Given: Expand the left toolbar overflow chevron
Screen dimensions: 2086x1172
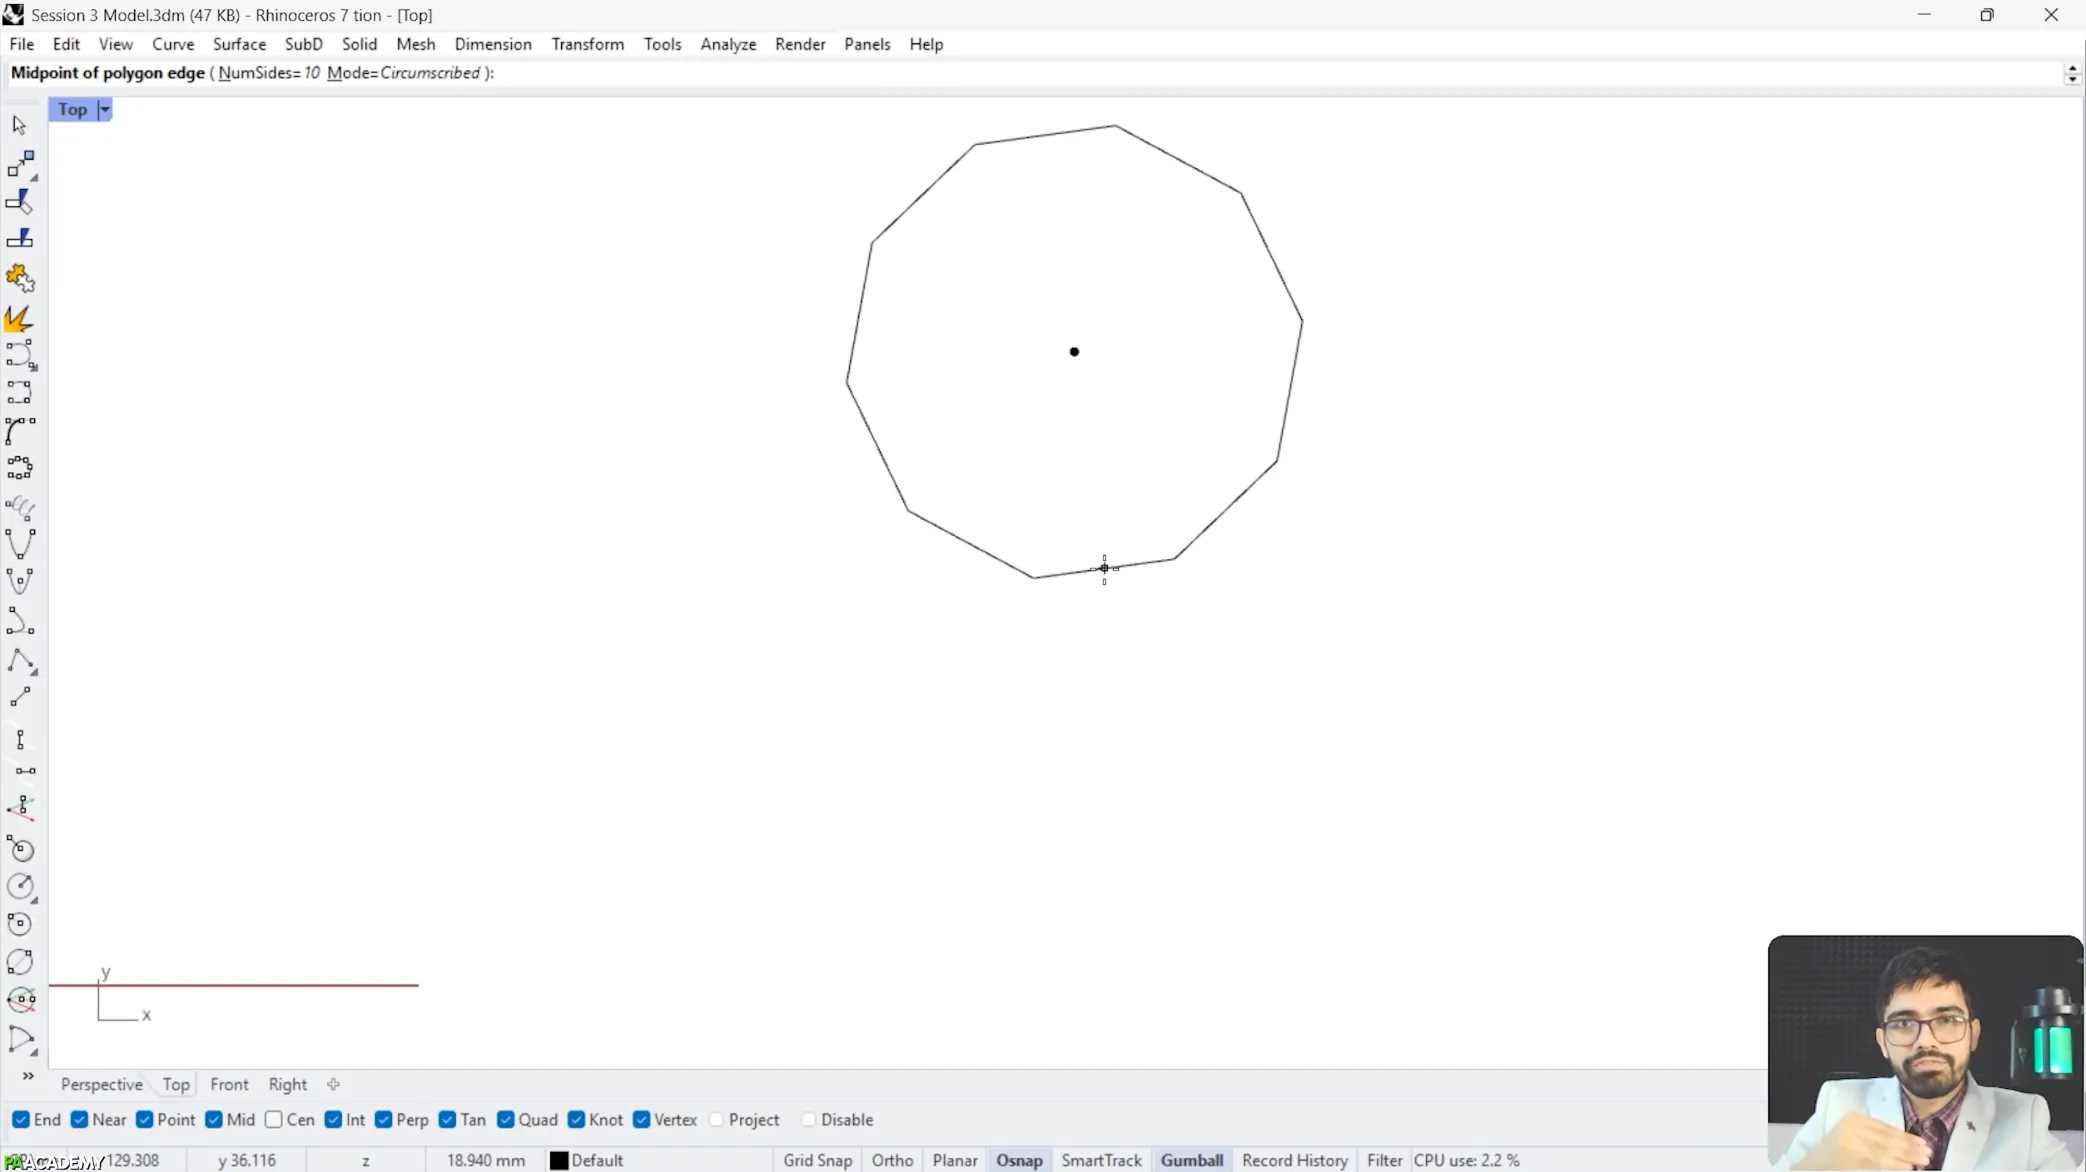Looking at the screenshot, I should tap(28, 1076).
